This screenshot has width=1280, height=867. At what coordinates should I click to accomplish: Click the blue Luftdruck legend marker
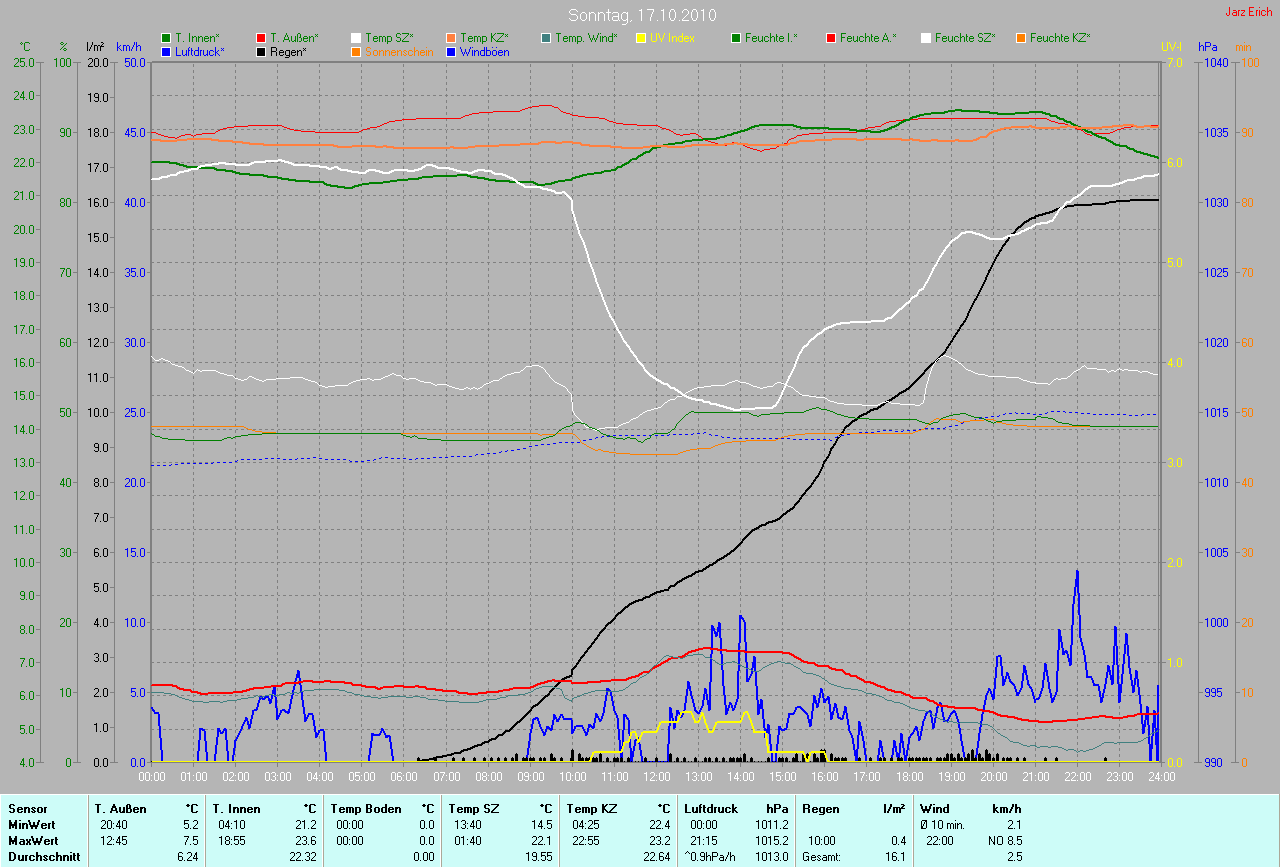pyautogui.click(x=167, y=51)
